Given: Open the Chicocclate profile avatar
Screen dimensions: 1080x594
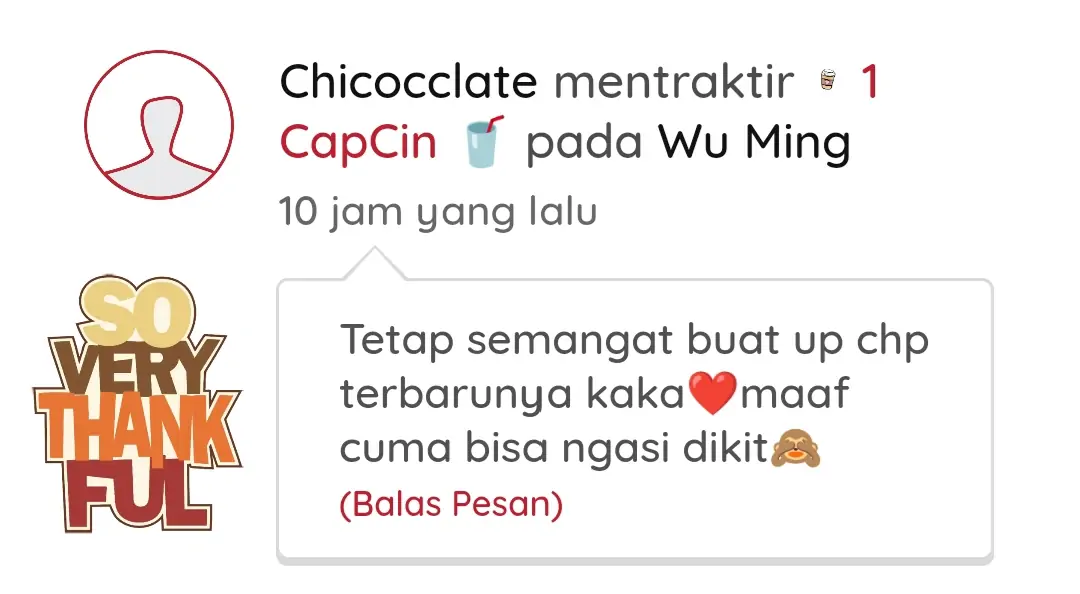Looking at the screenshot, I should coord(159,125).
